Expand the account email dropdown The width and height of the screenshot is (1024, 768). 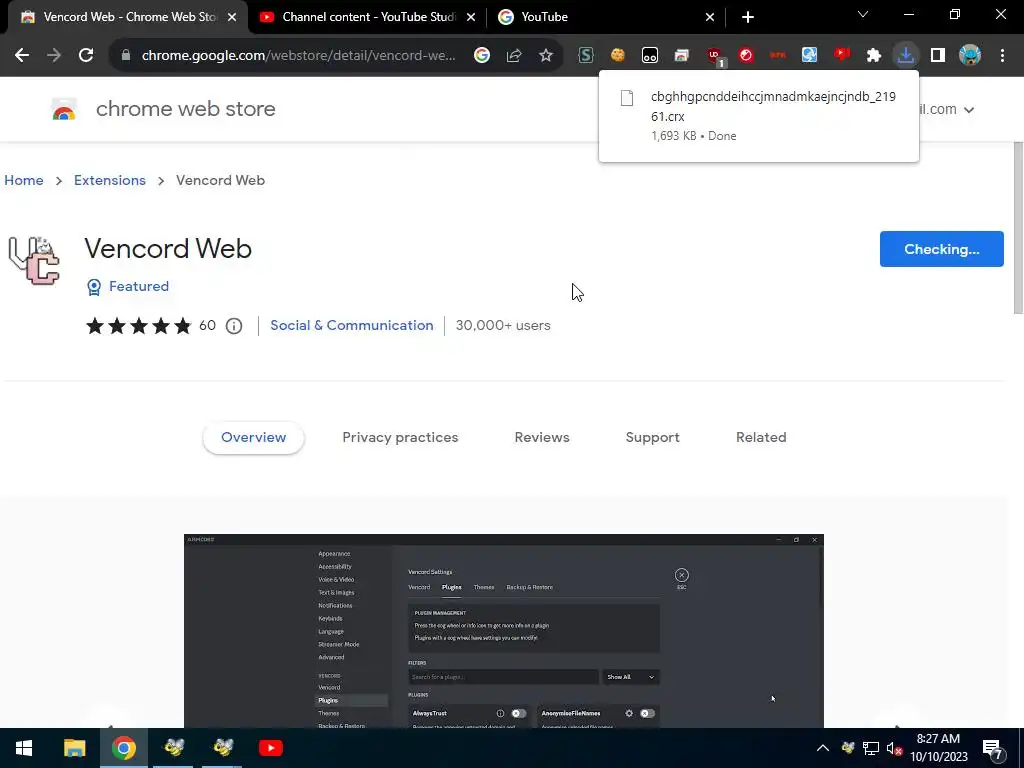tap(969, 110)
